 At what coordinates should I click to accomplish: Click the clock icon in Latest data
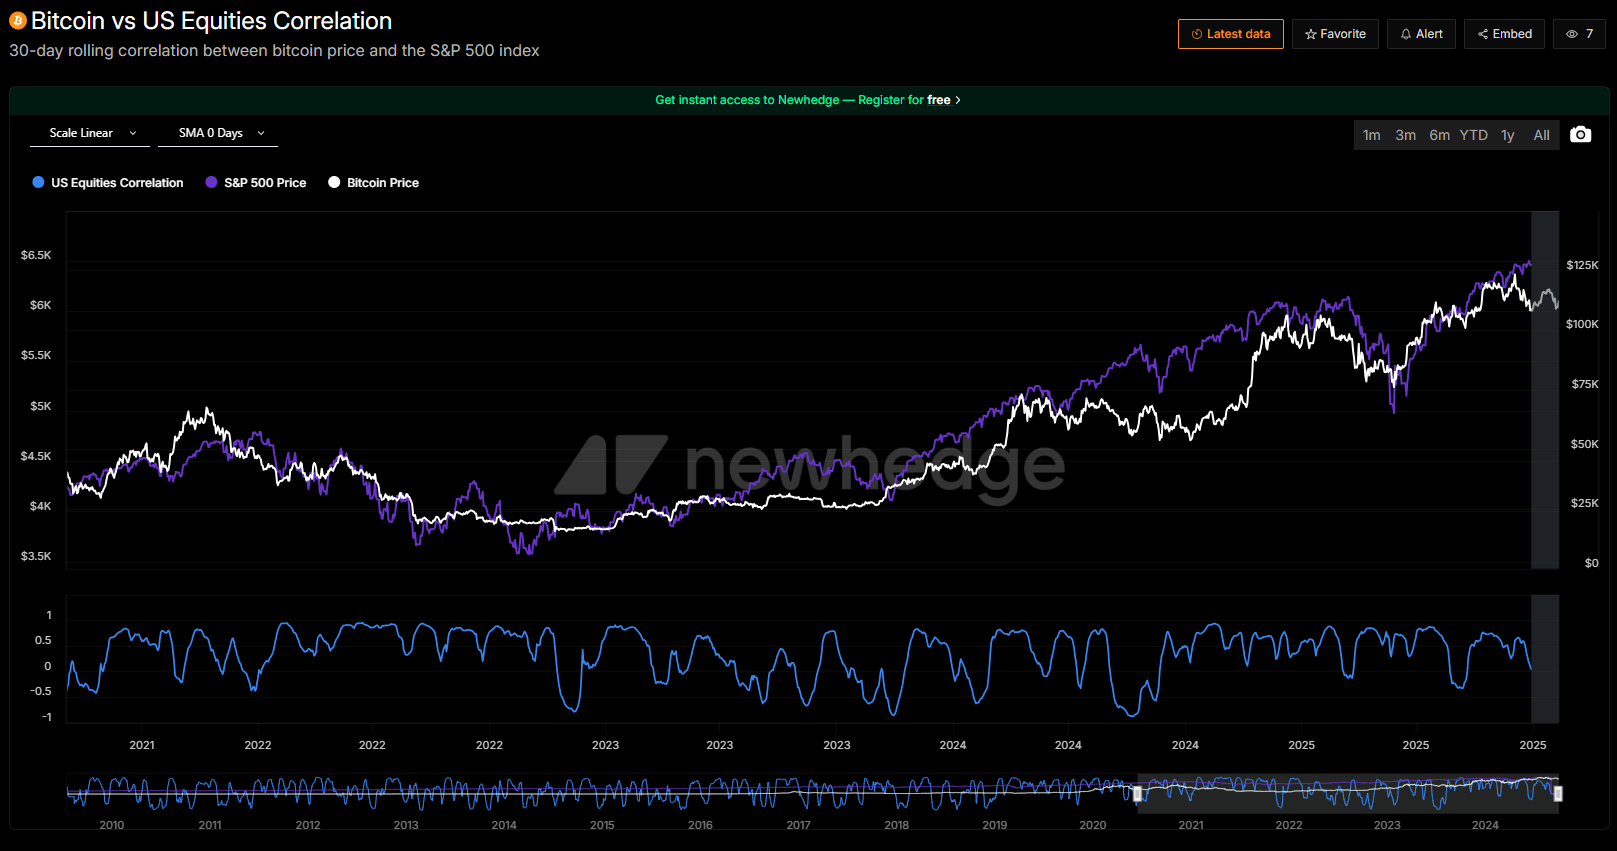[1197, 34]
